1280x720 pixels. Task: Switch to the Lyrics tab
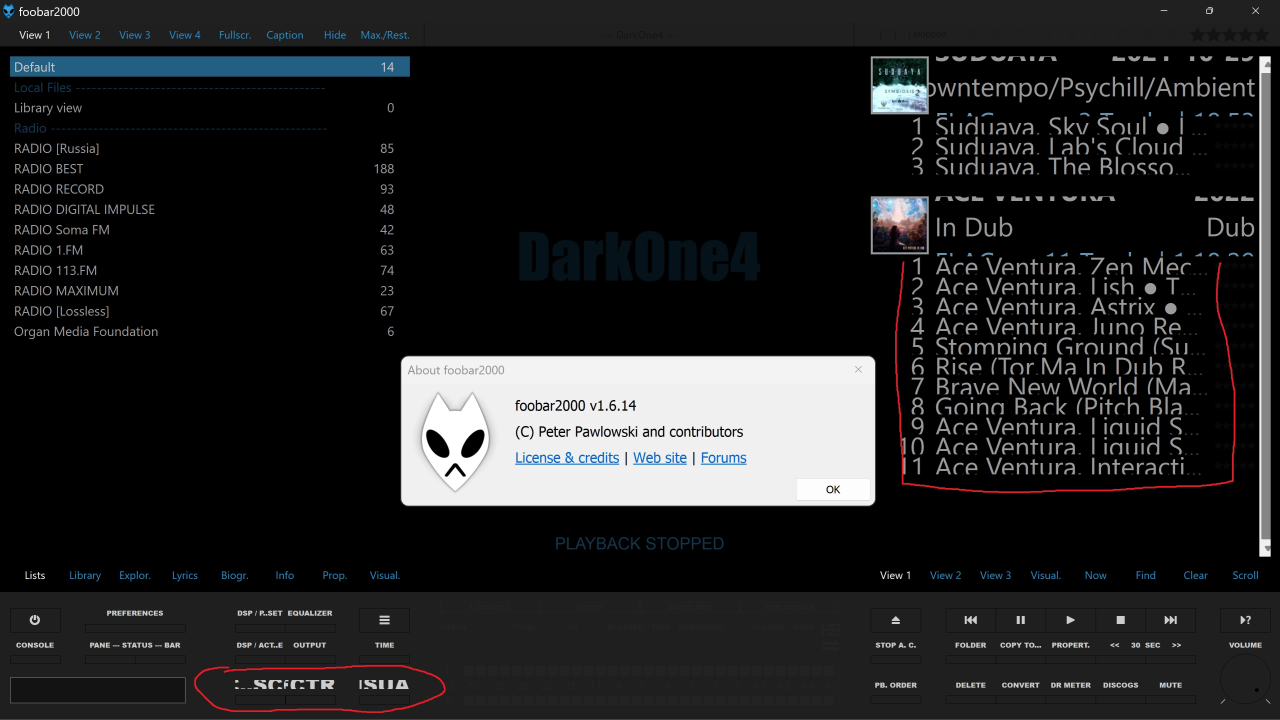tap(185, 576)
